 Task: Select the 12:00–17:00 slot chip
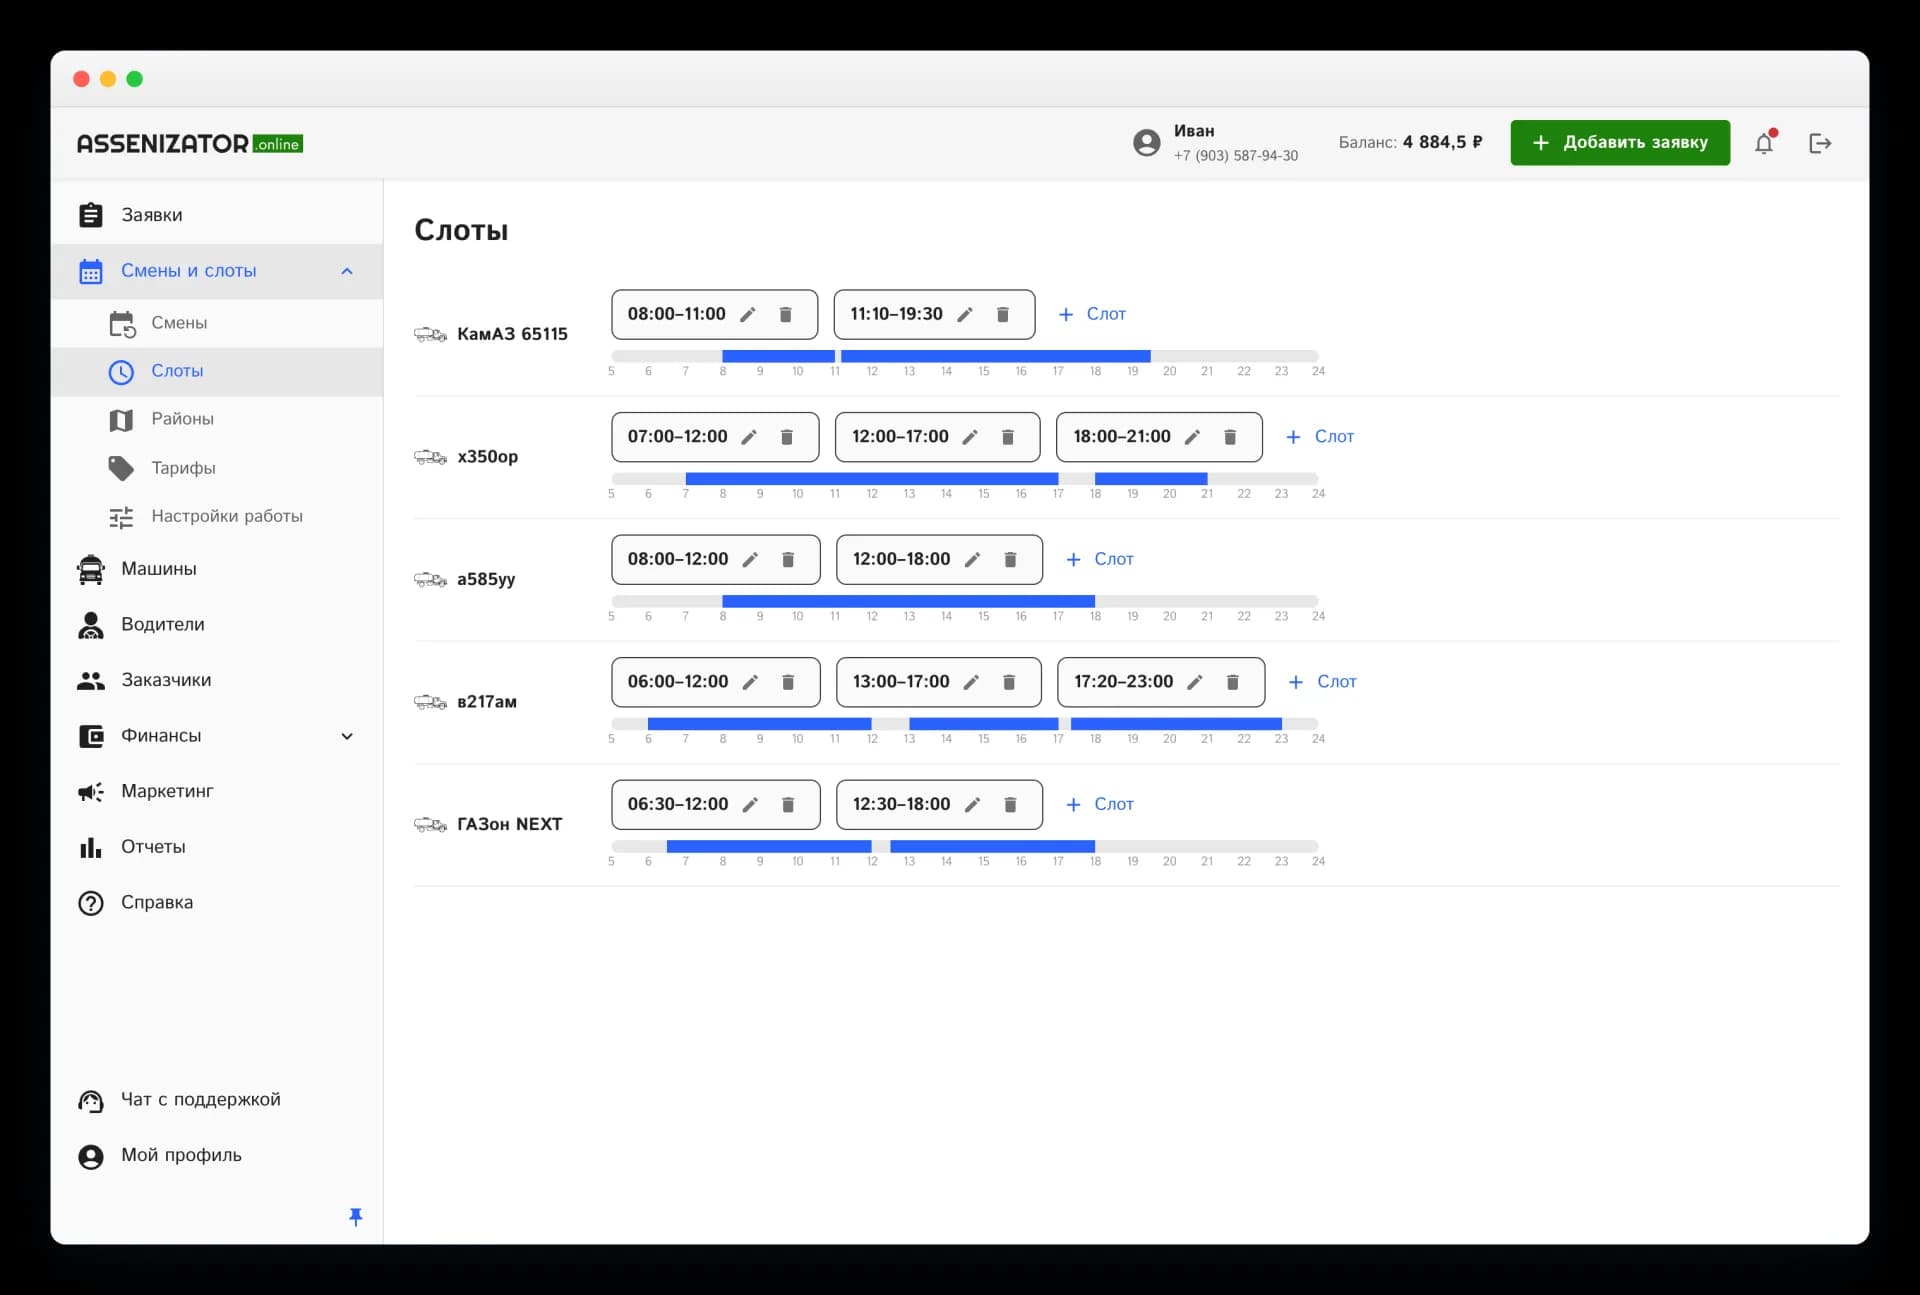click(937, 437)
